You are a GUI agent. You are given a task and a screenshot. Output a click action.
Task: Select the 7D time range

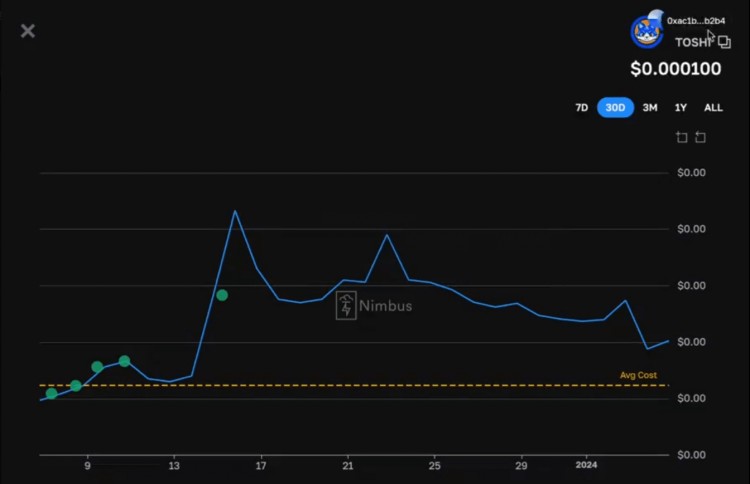tap(581, 107)
